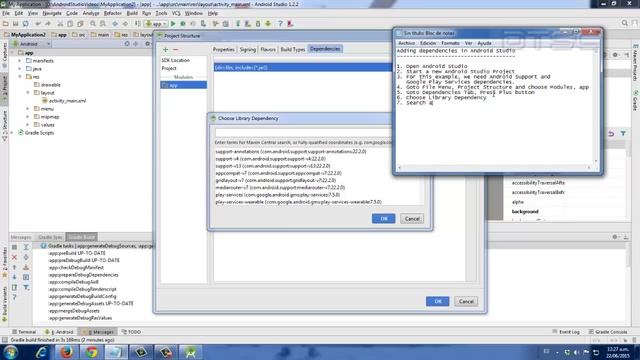Image resolution: width=640 pixels, height=360 pixels.
Task: Click the Cut scissors toolbar icon
Action: [x=60, y=24]
